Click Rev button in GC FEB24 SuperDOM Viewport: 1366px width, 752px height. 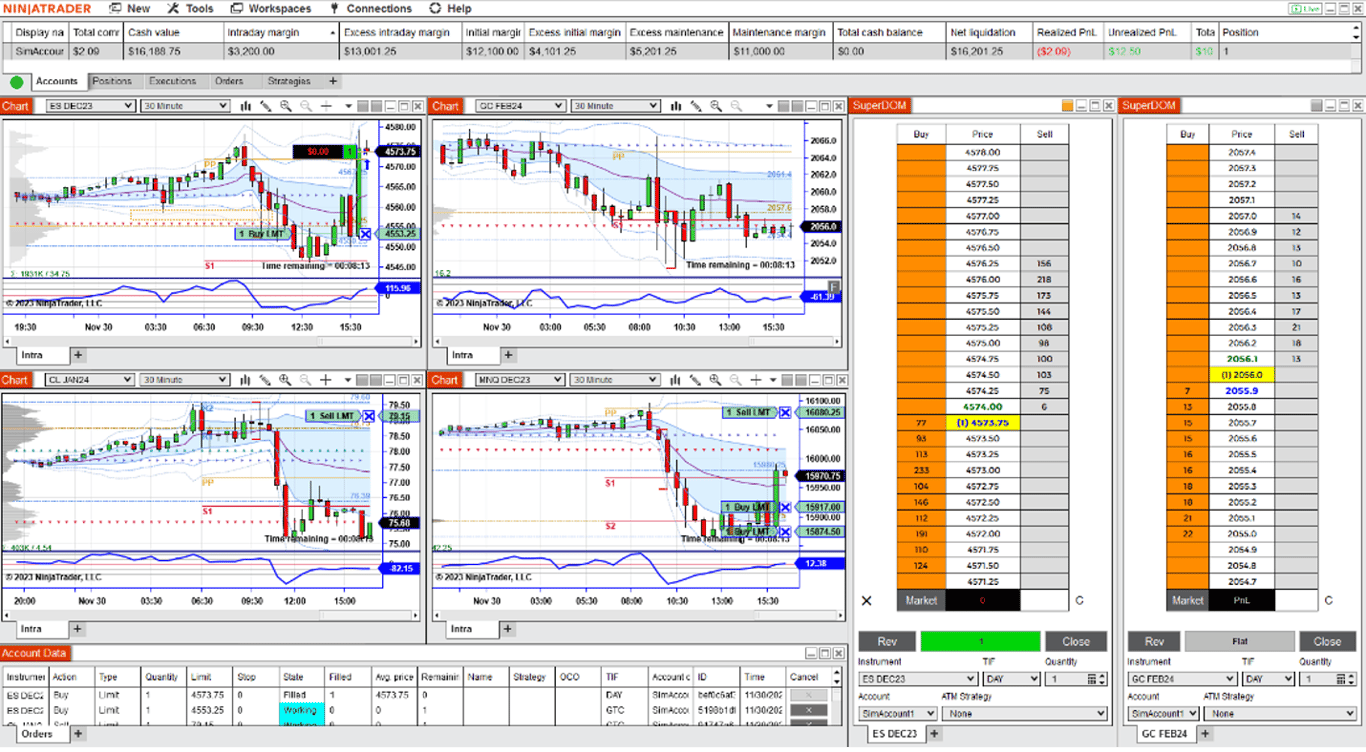coord(1155,642)
